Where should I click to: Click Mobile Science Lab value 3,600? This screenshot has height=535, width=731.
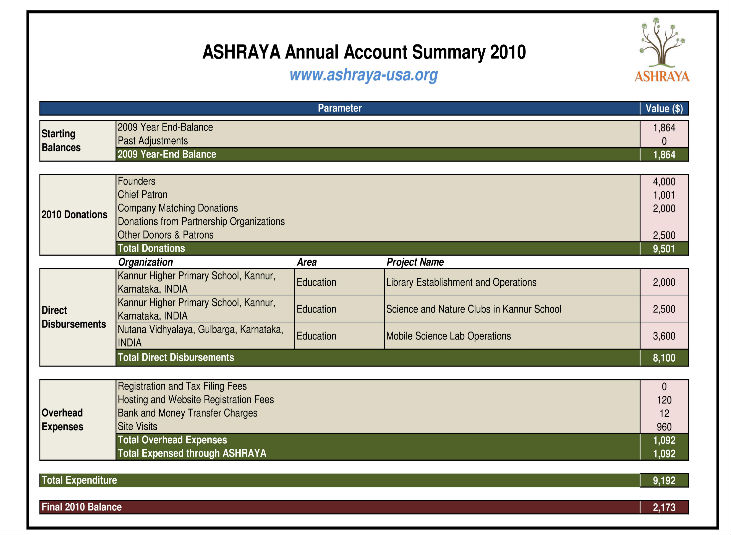pos(664,336)
